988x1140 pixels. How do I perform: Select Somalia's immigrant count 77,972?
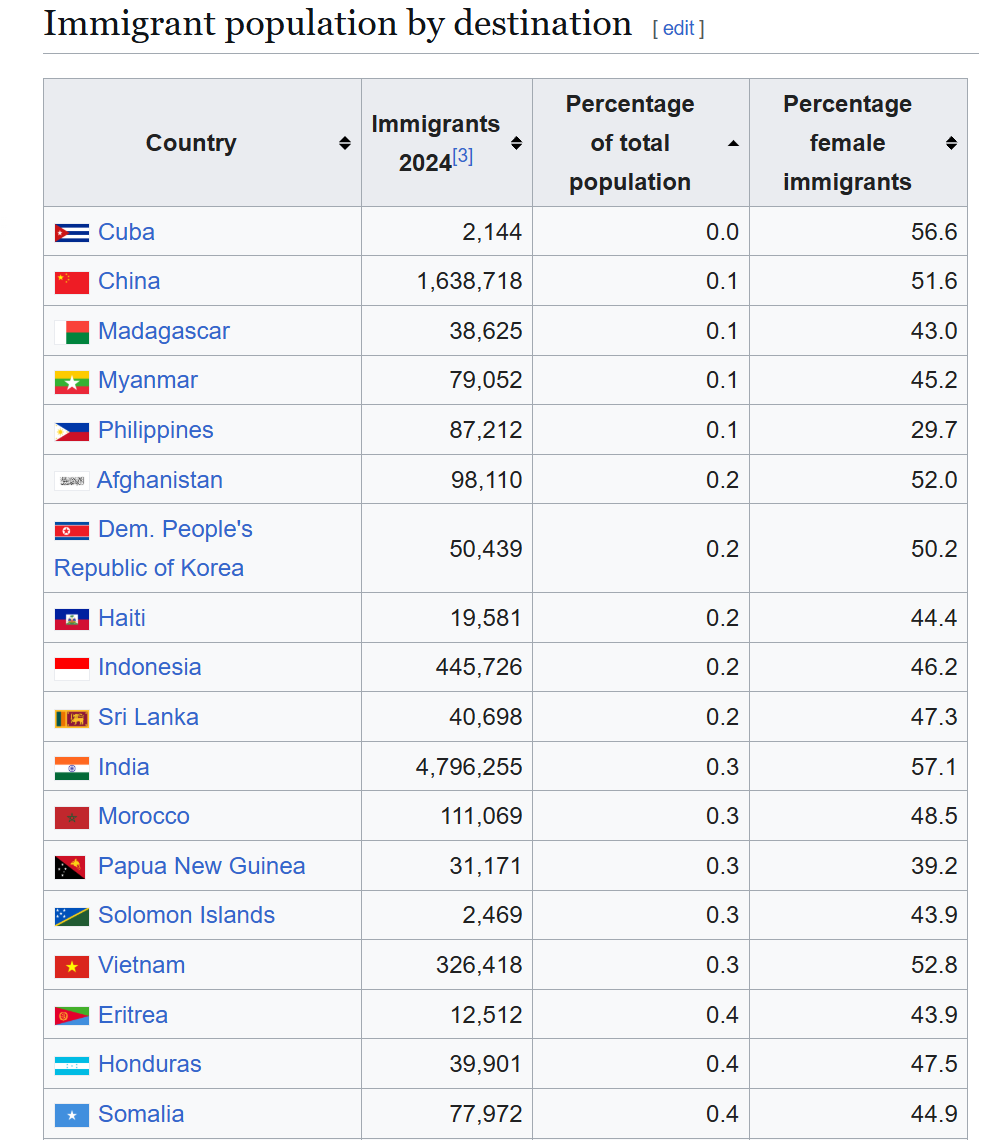486,1114
